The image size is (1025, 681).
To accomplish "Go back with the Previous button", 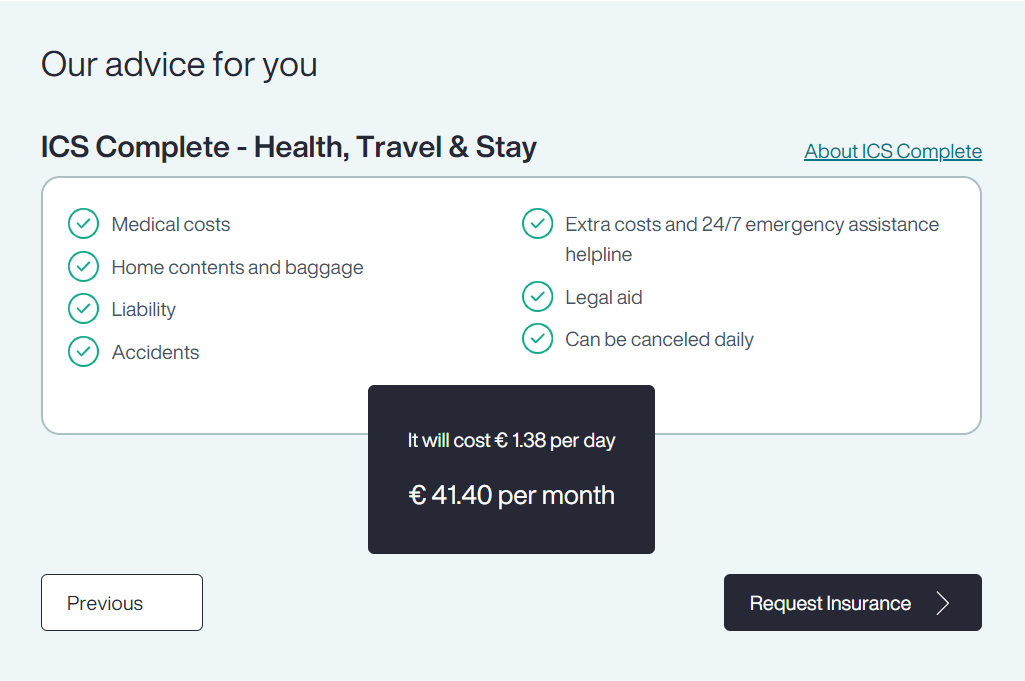I will coord(122,603).
